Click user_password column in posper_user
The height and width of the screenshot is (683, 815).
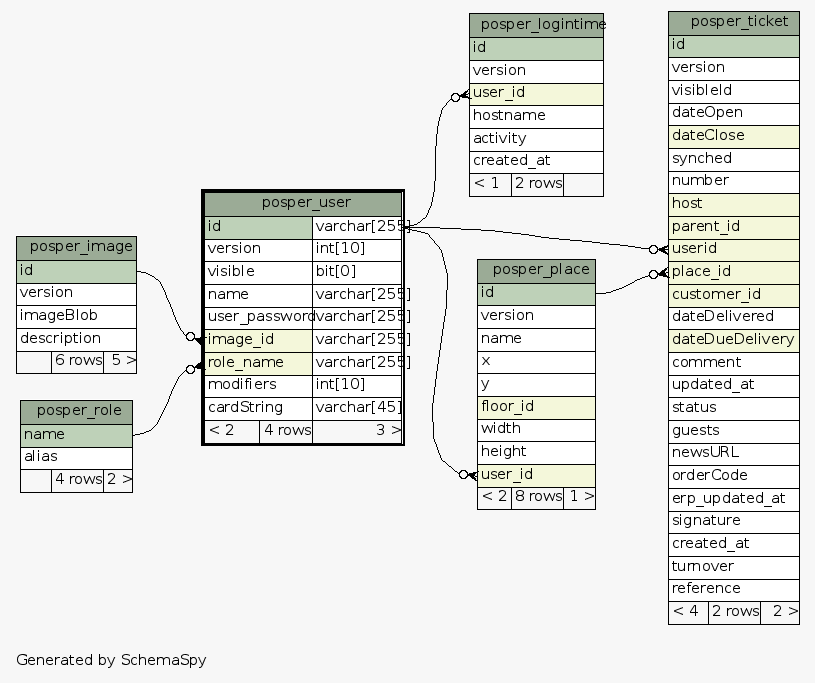pos(258,317)
